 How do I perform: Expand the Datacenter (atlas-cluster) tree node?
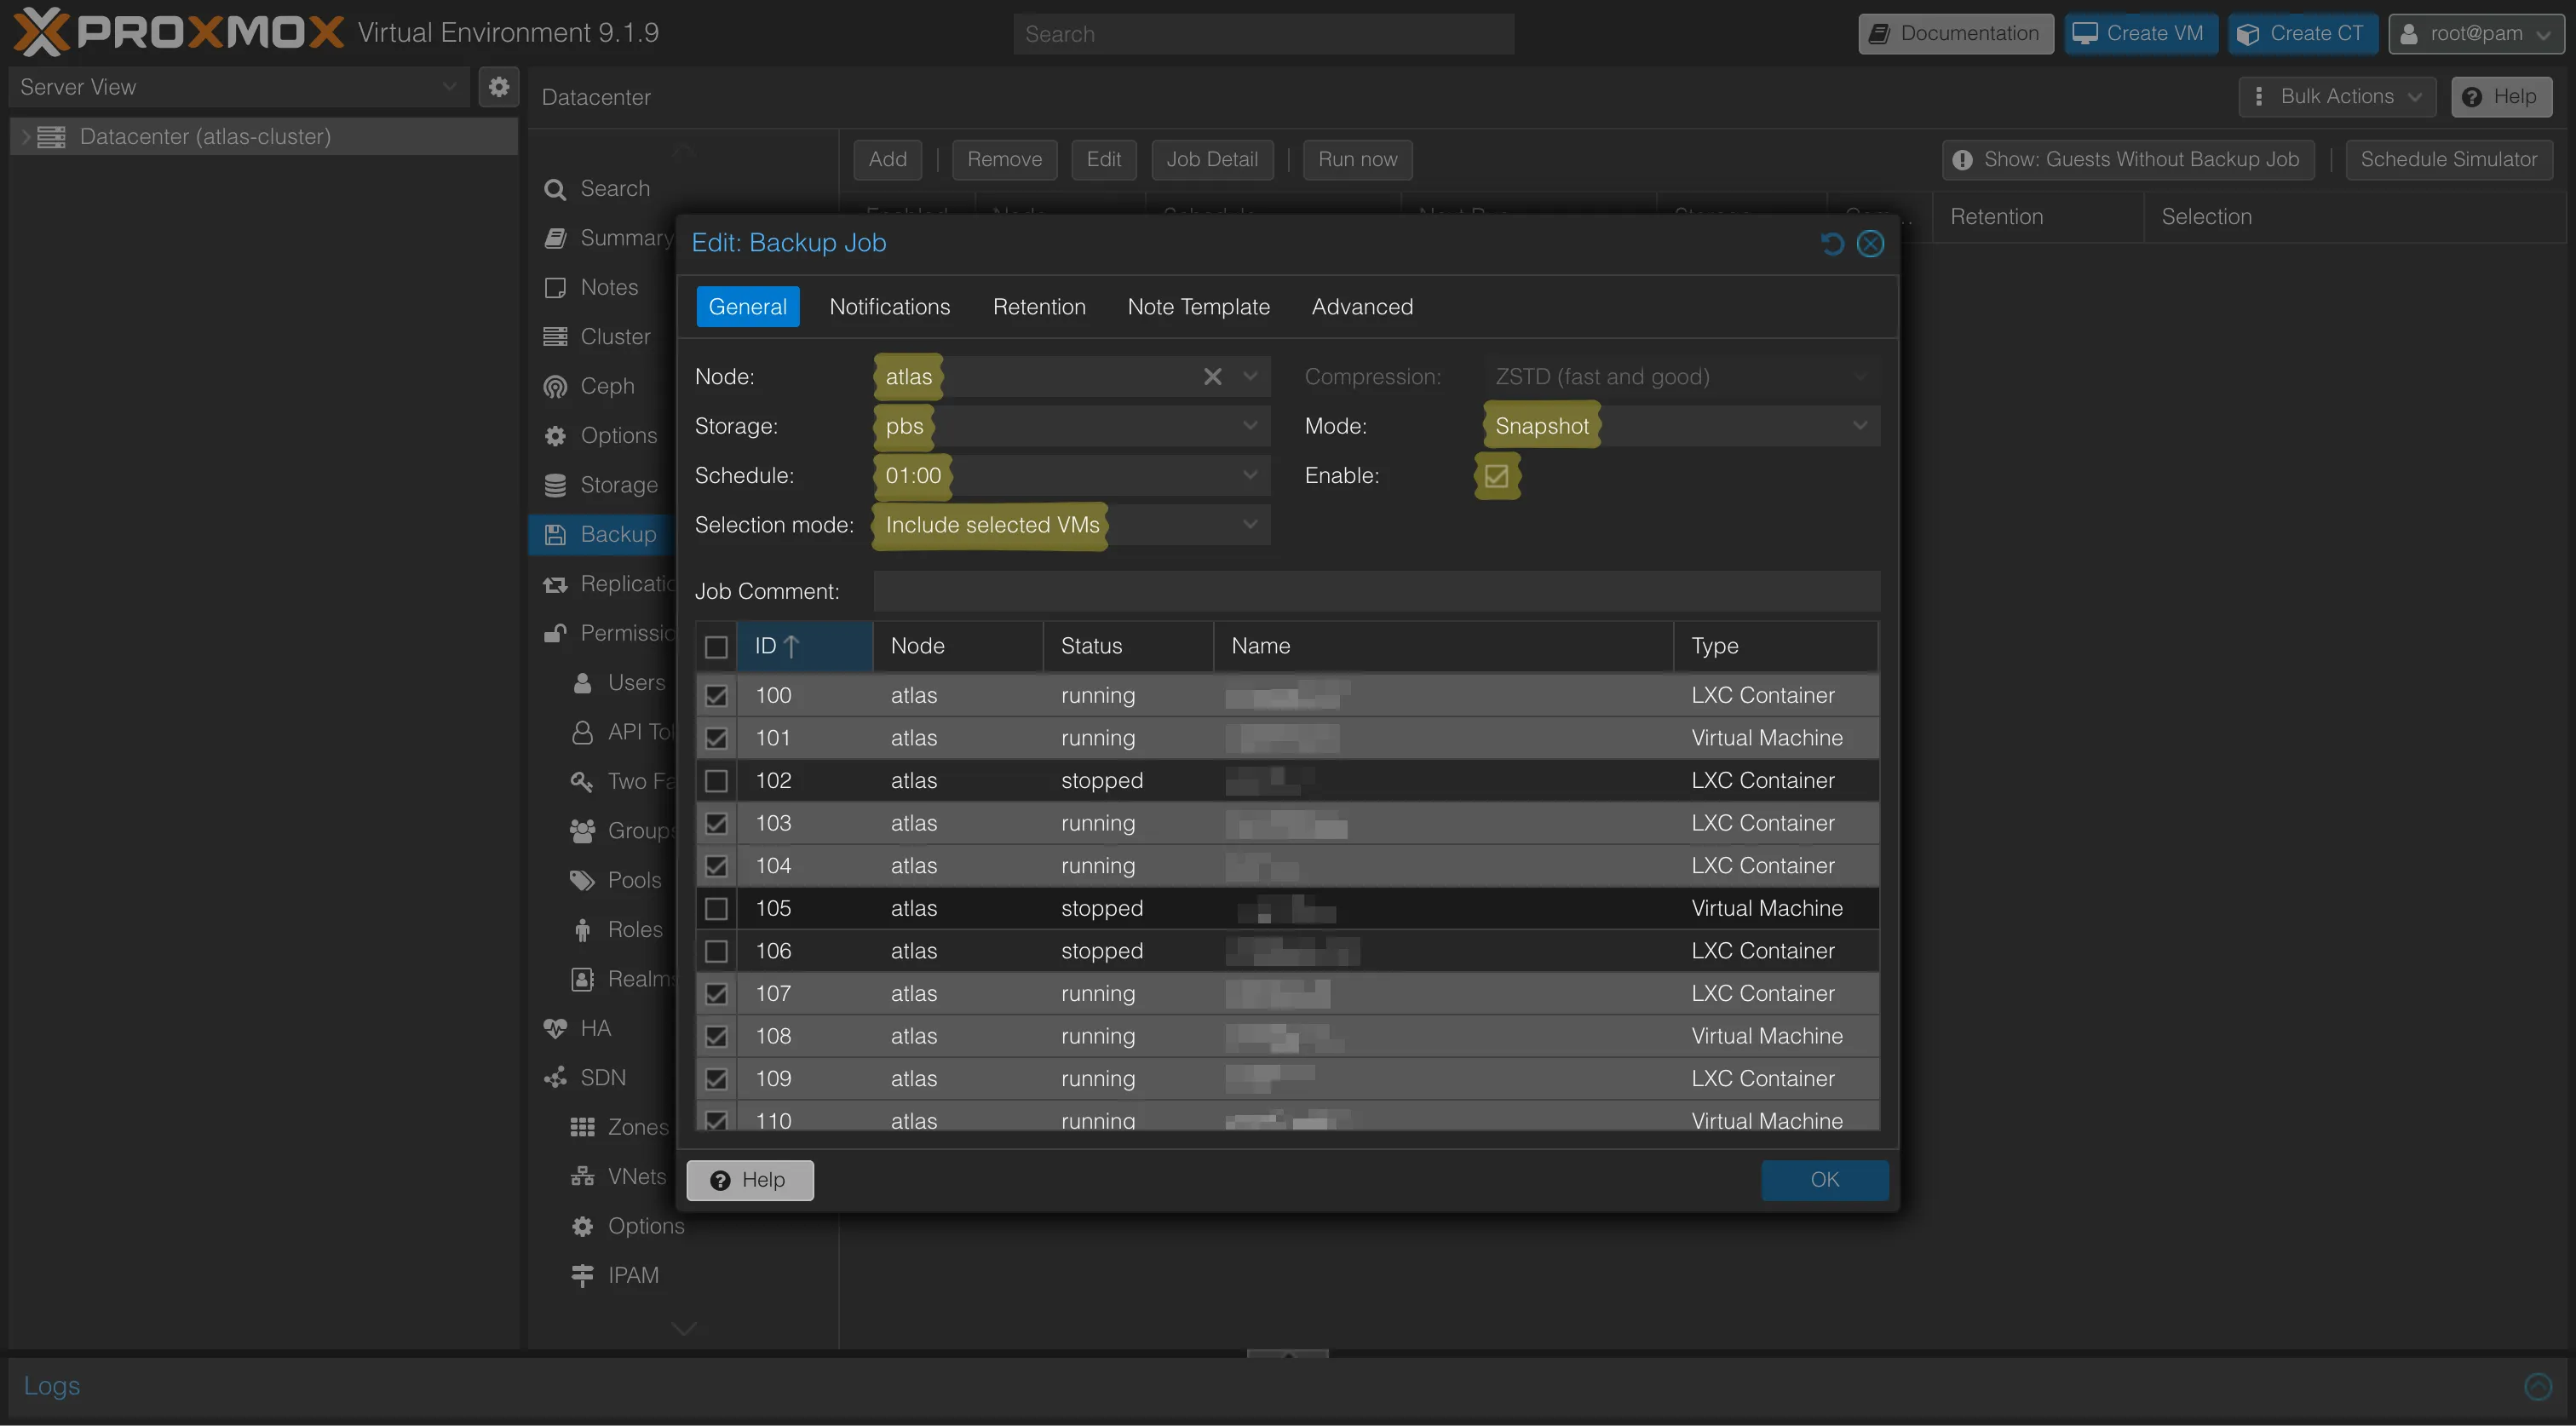click(x=26, y=137)
